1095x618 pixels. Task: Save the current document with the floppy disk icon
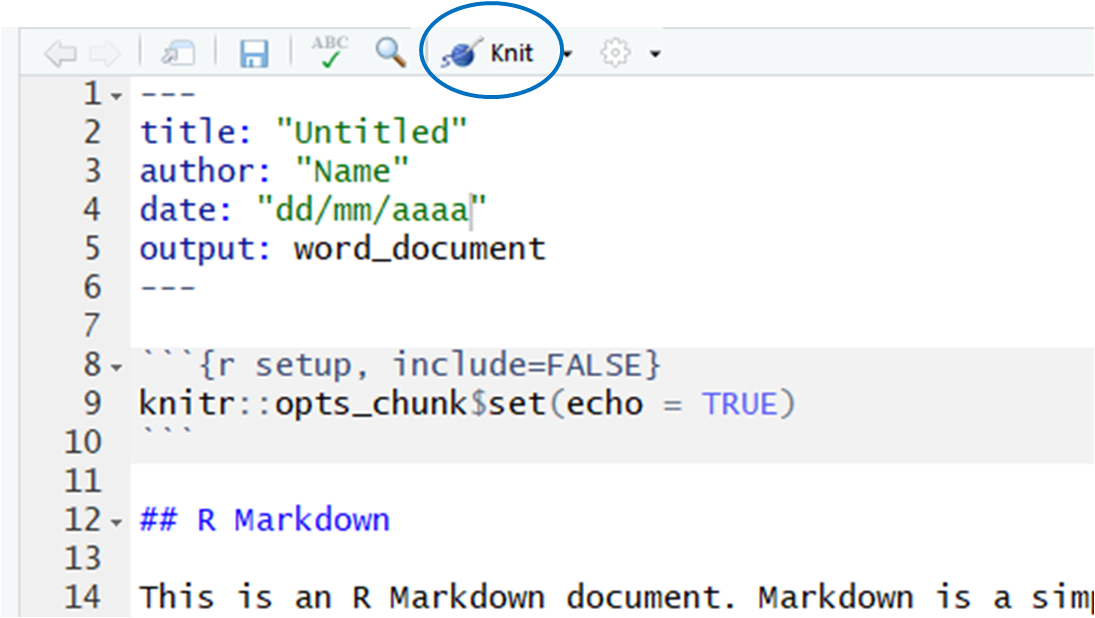pos(254,54)
